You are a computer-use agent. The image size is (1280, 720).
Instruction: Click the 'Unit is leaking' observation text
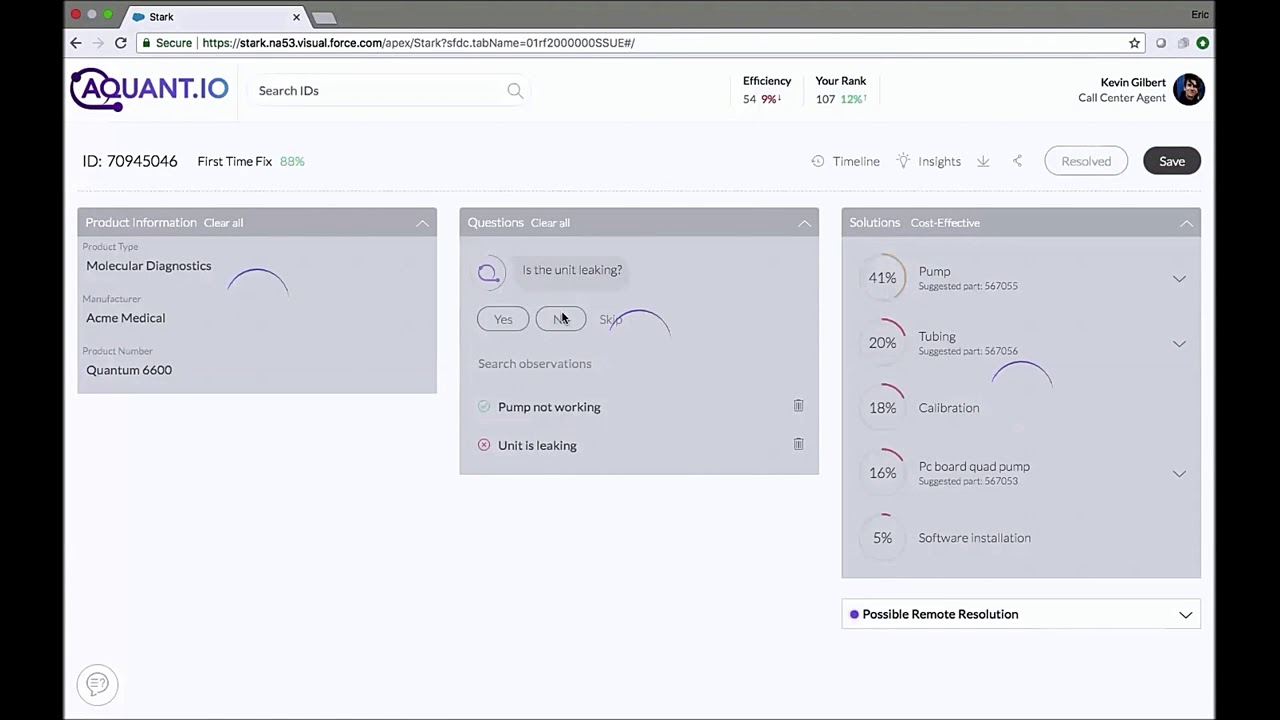(537, 446)
